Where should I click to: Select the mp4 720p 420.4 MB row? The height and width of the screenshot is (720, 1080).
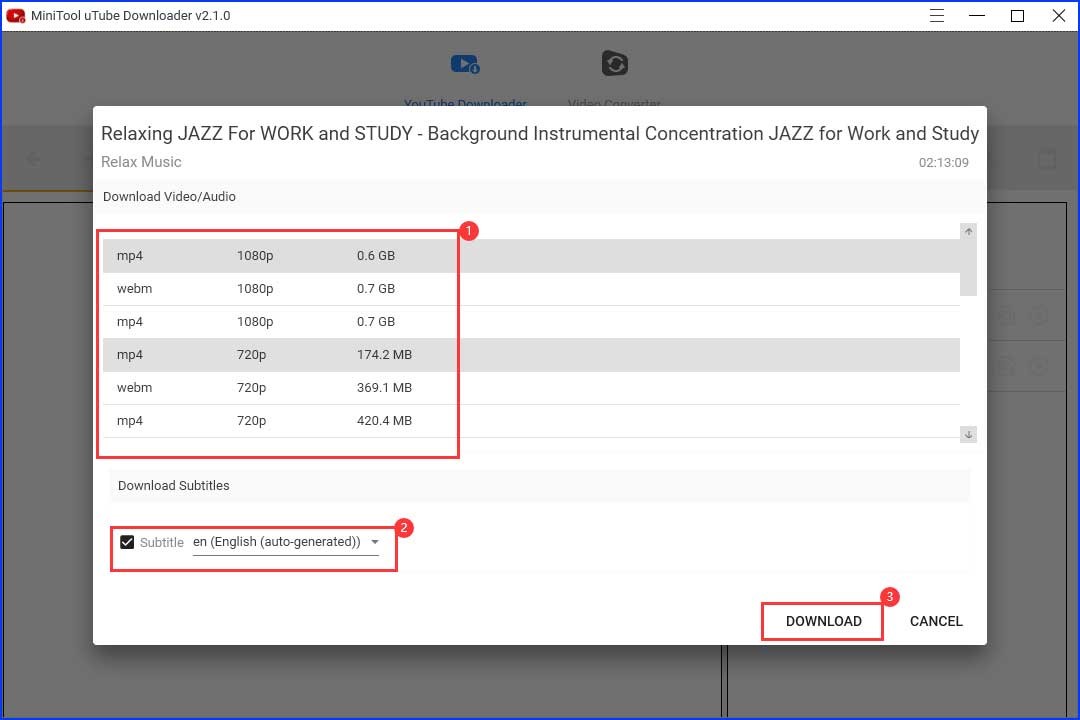[531, 421]
